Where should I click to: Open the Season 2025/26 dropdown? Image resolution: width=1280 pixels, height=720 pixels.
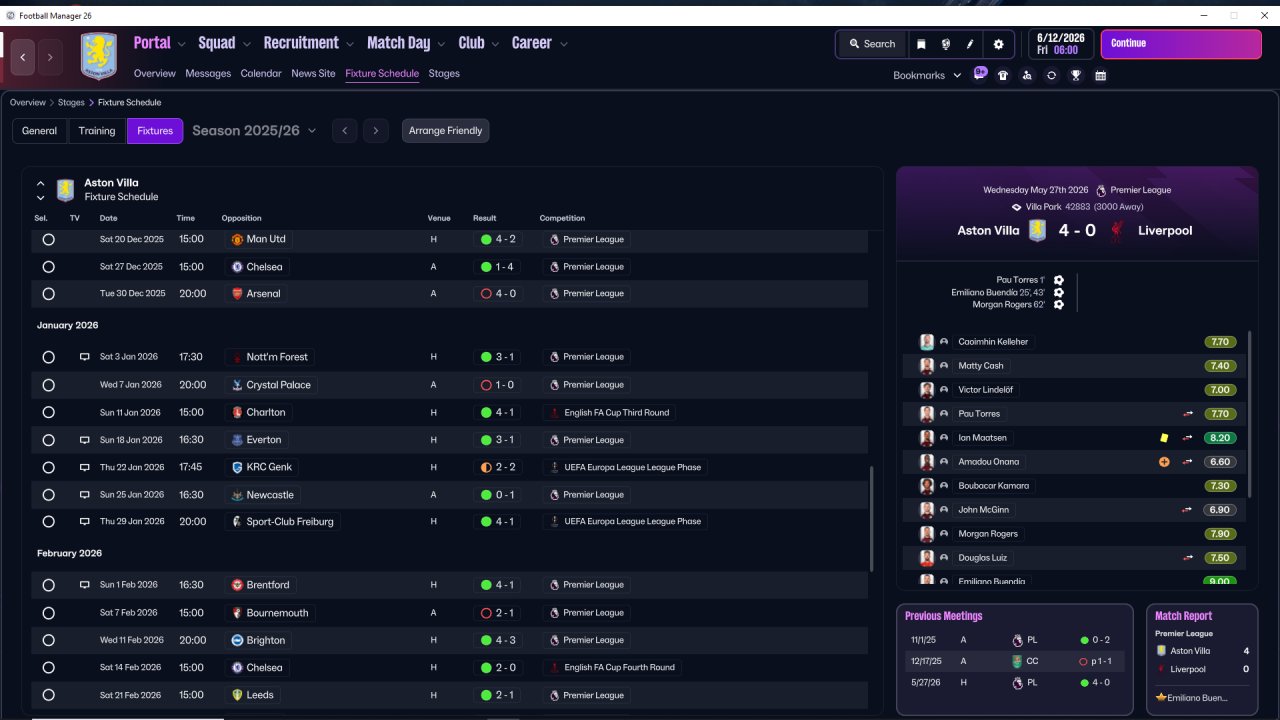coord(254,131)
